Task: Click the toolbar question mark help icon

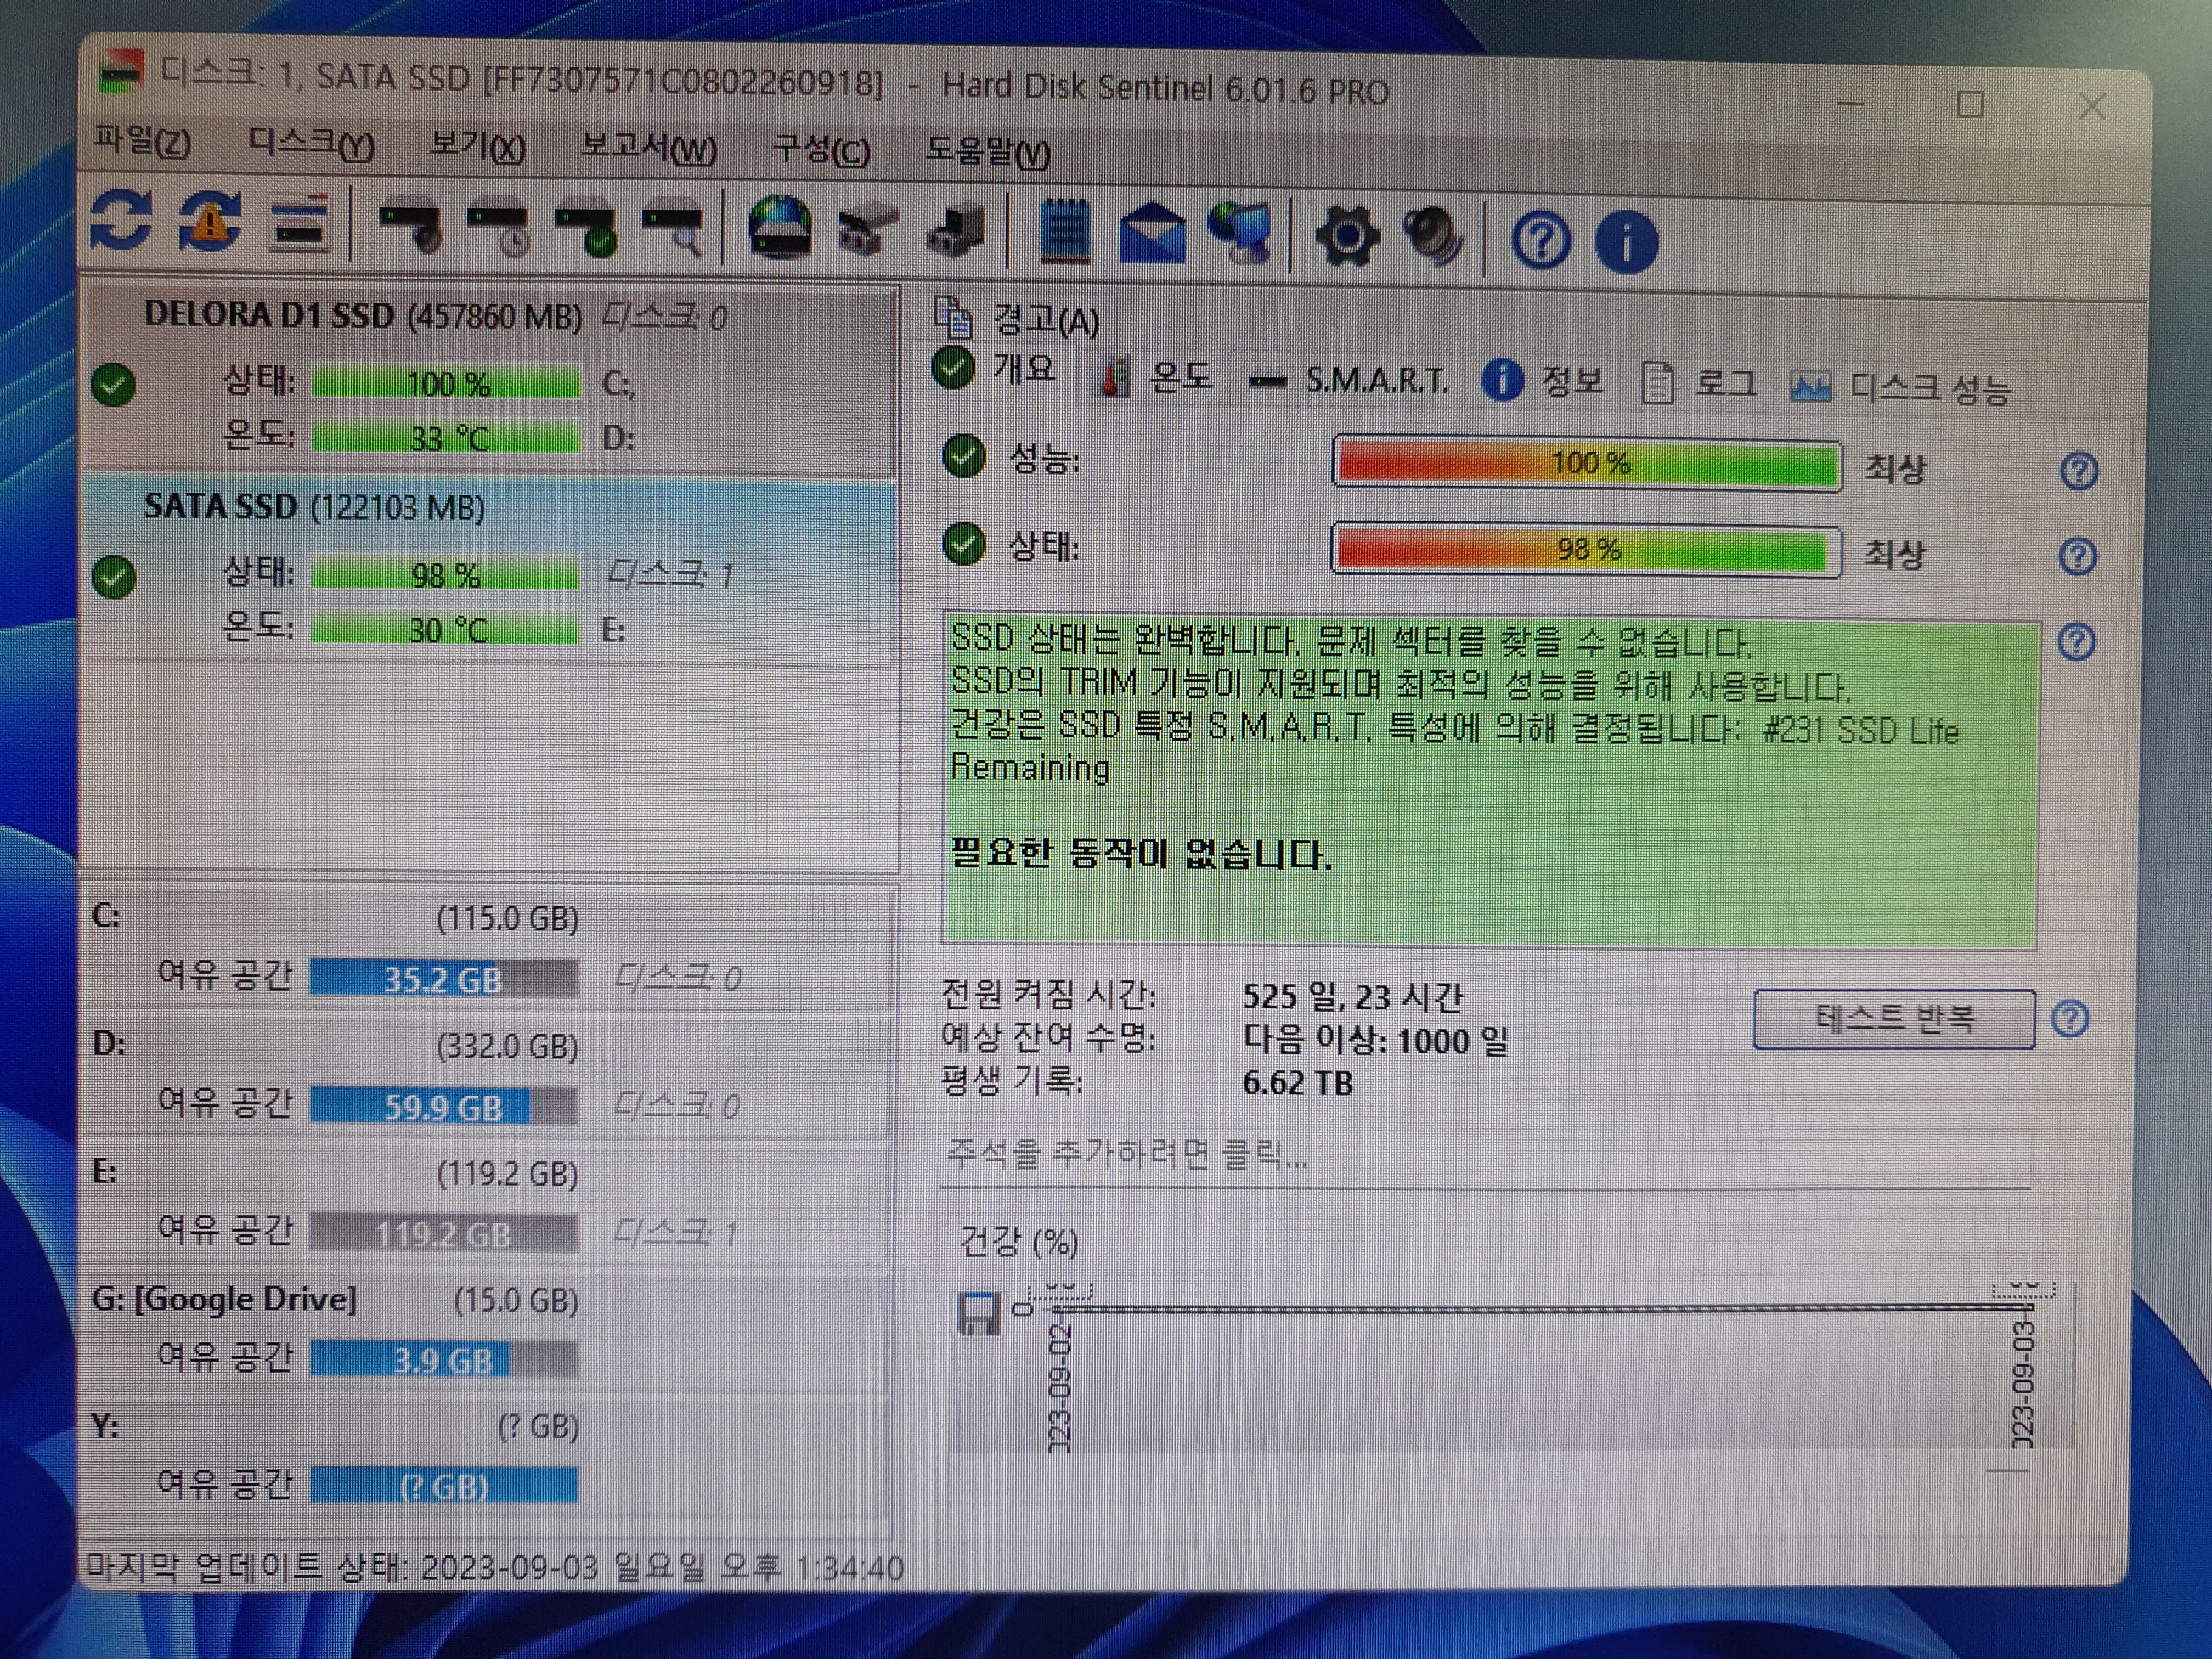Action: tap(1541, 240)
